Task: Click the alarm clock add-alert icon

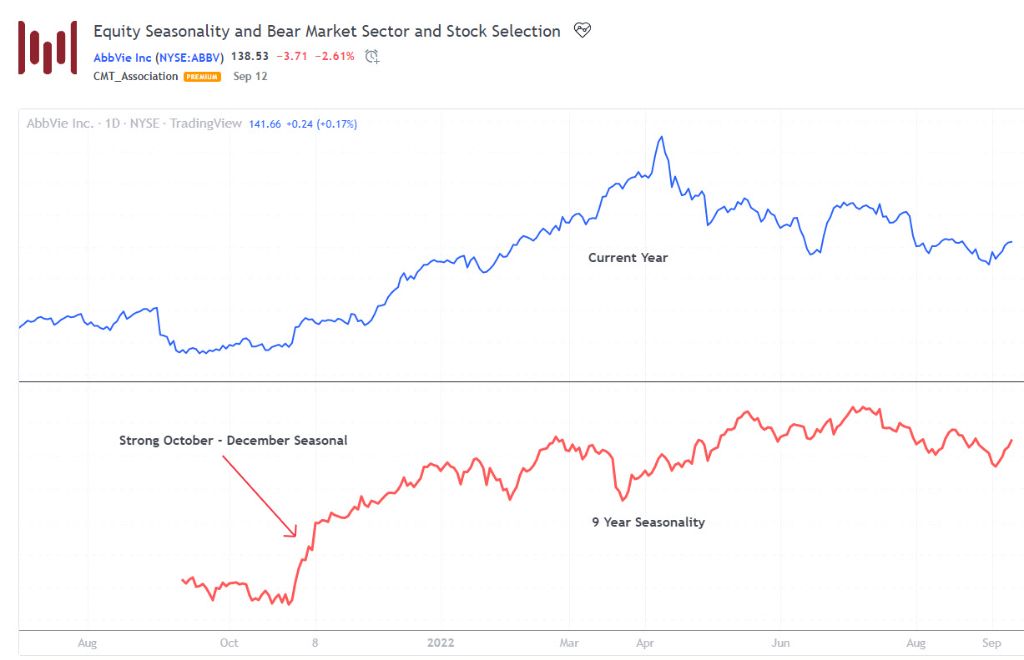Action: point(372,57)
